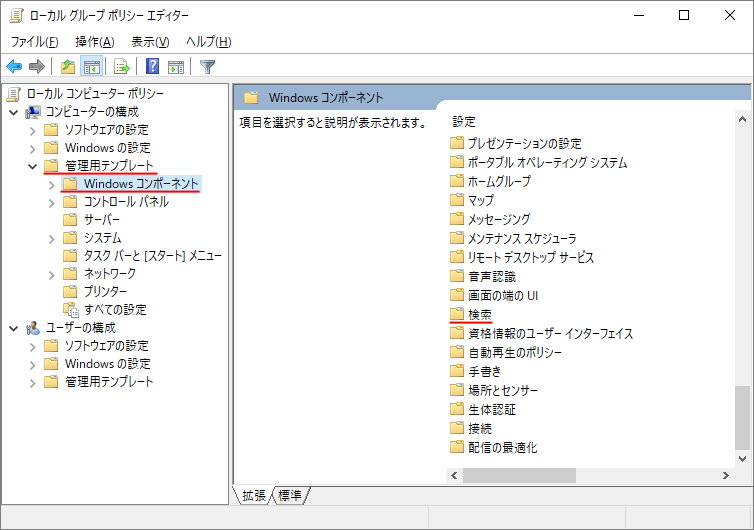Click the Export List toolbar icon
The height and width of the screenshot is (530, 754).
[x=122, y=66]
